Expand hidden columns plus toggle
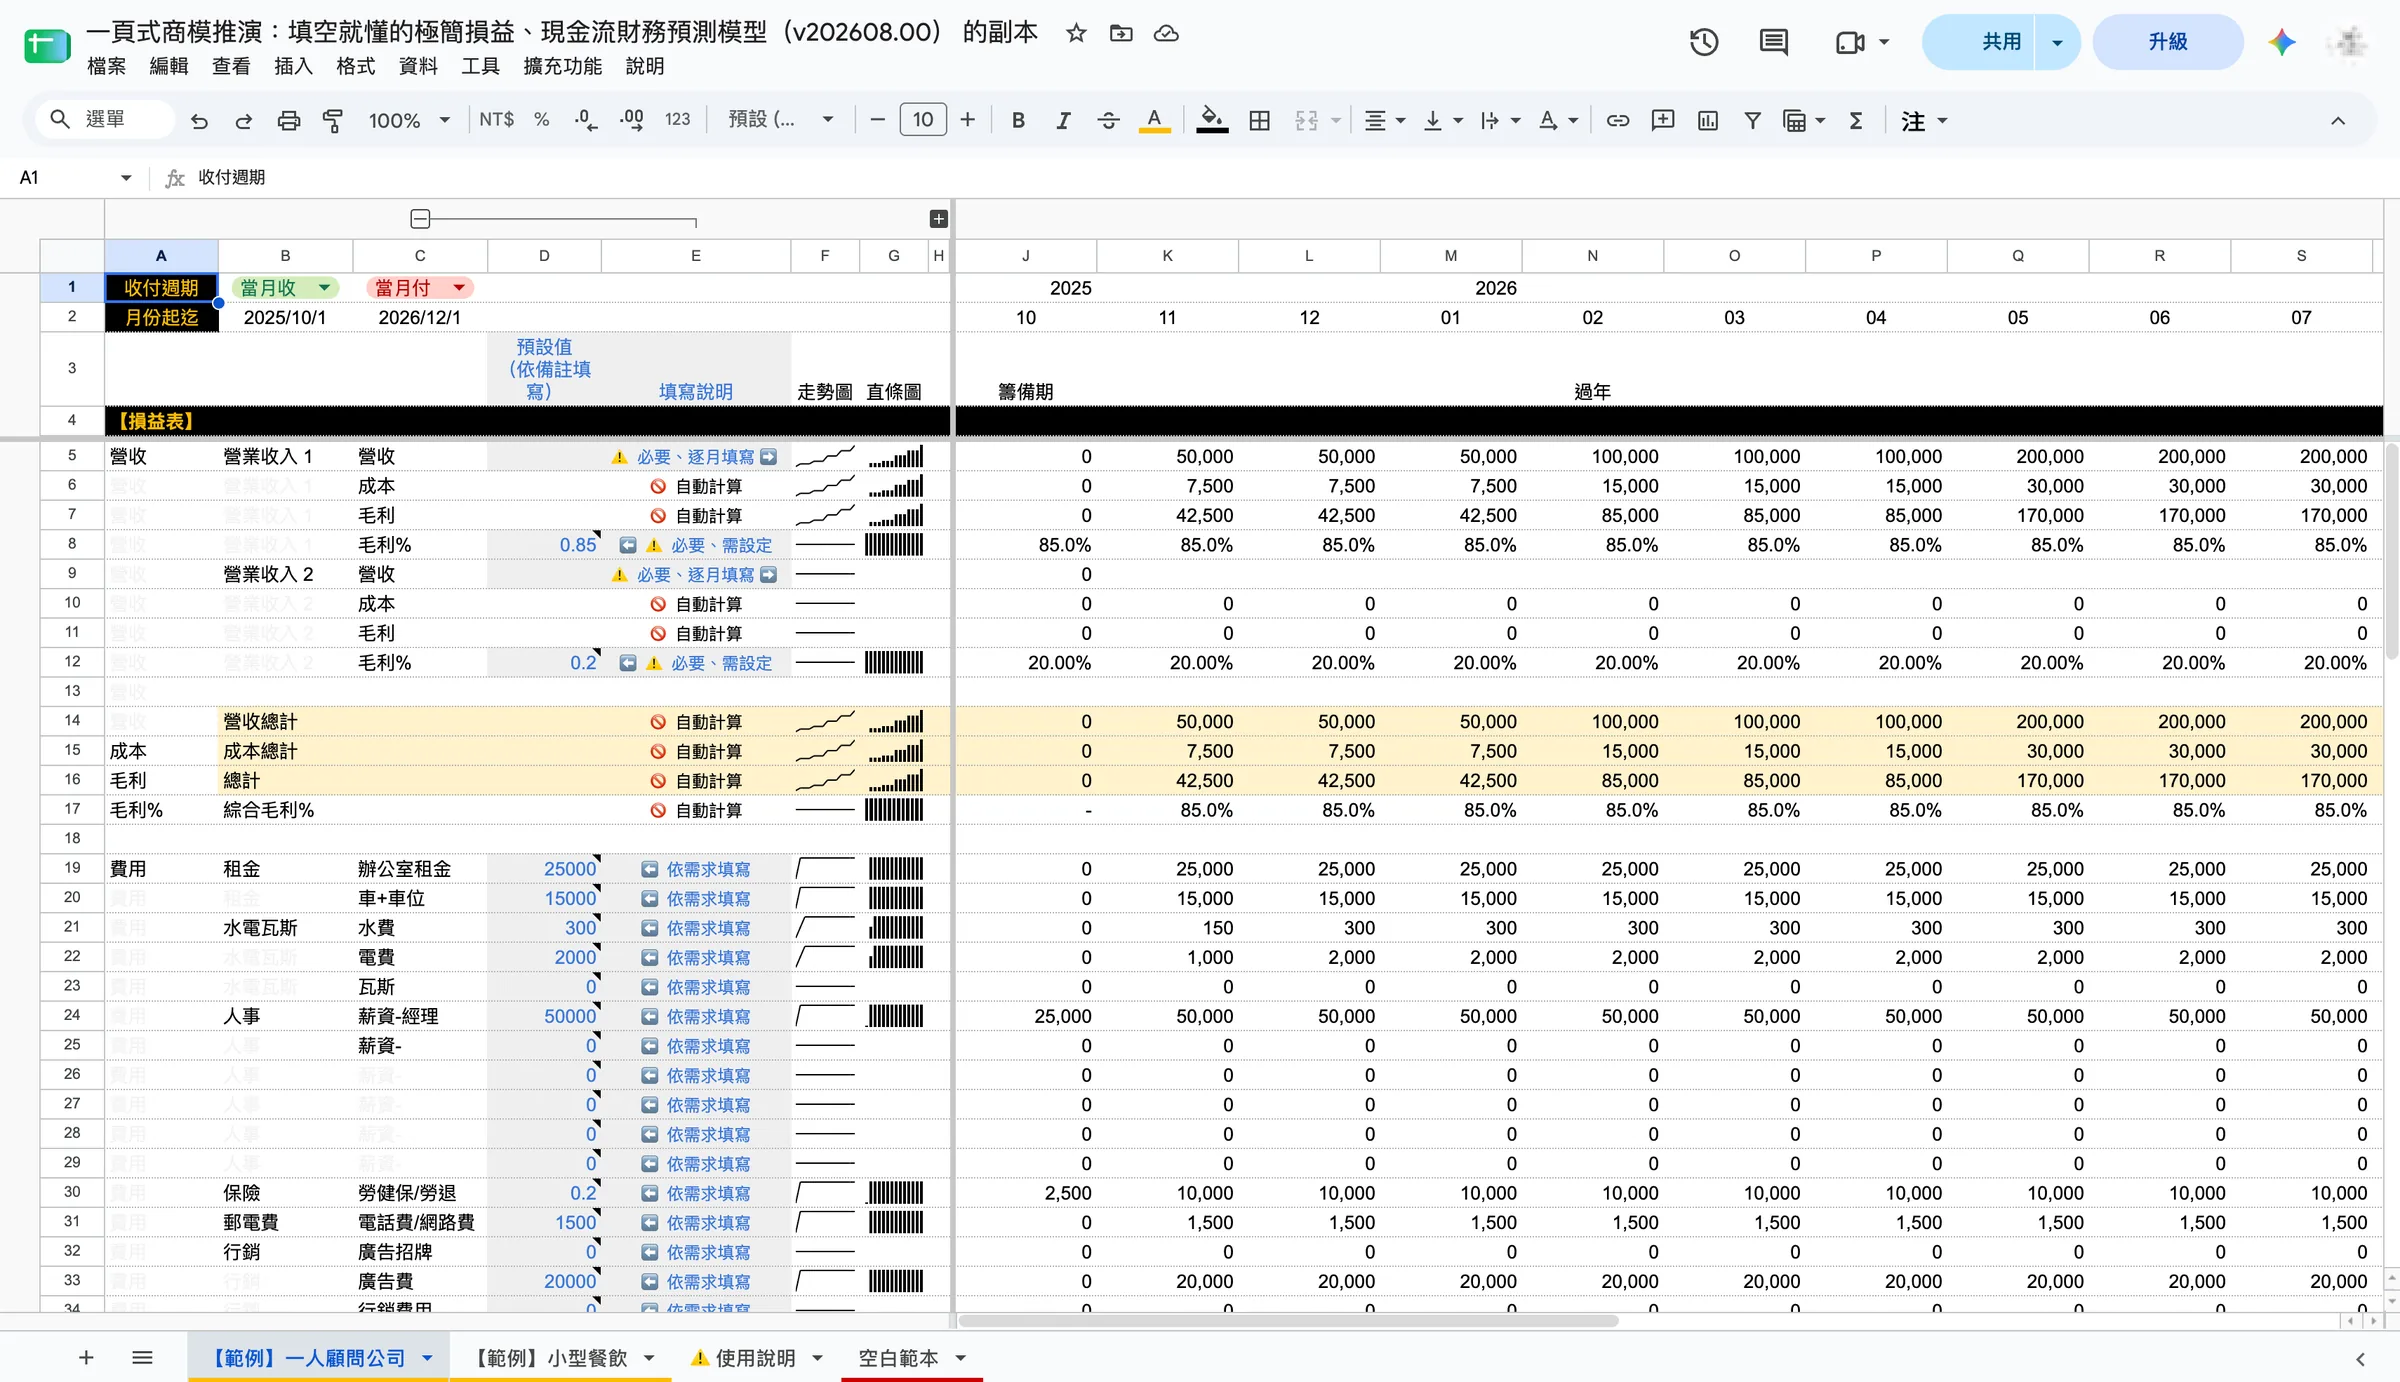Image resolution: width=2400 pixels, height=1382 pixels. 938,219
